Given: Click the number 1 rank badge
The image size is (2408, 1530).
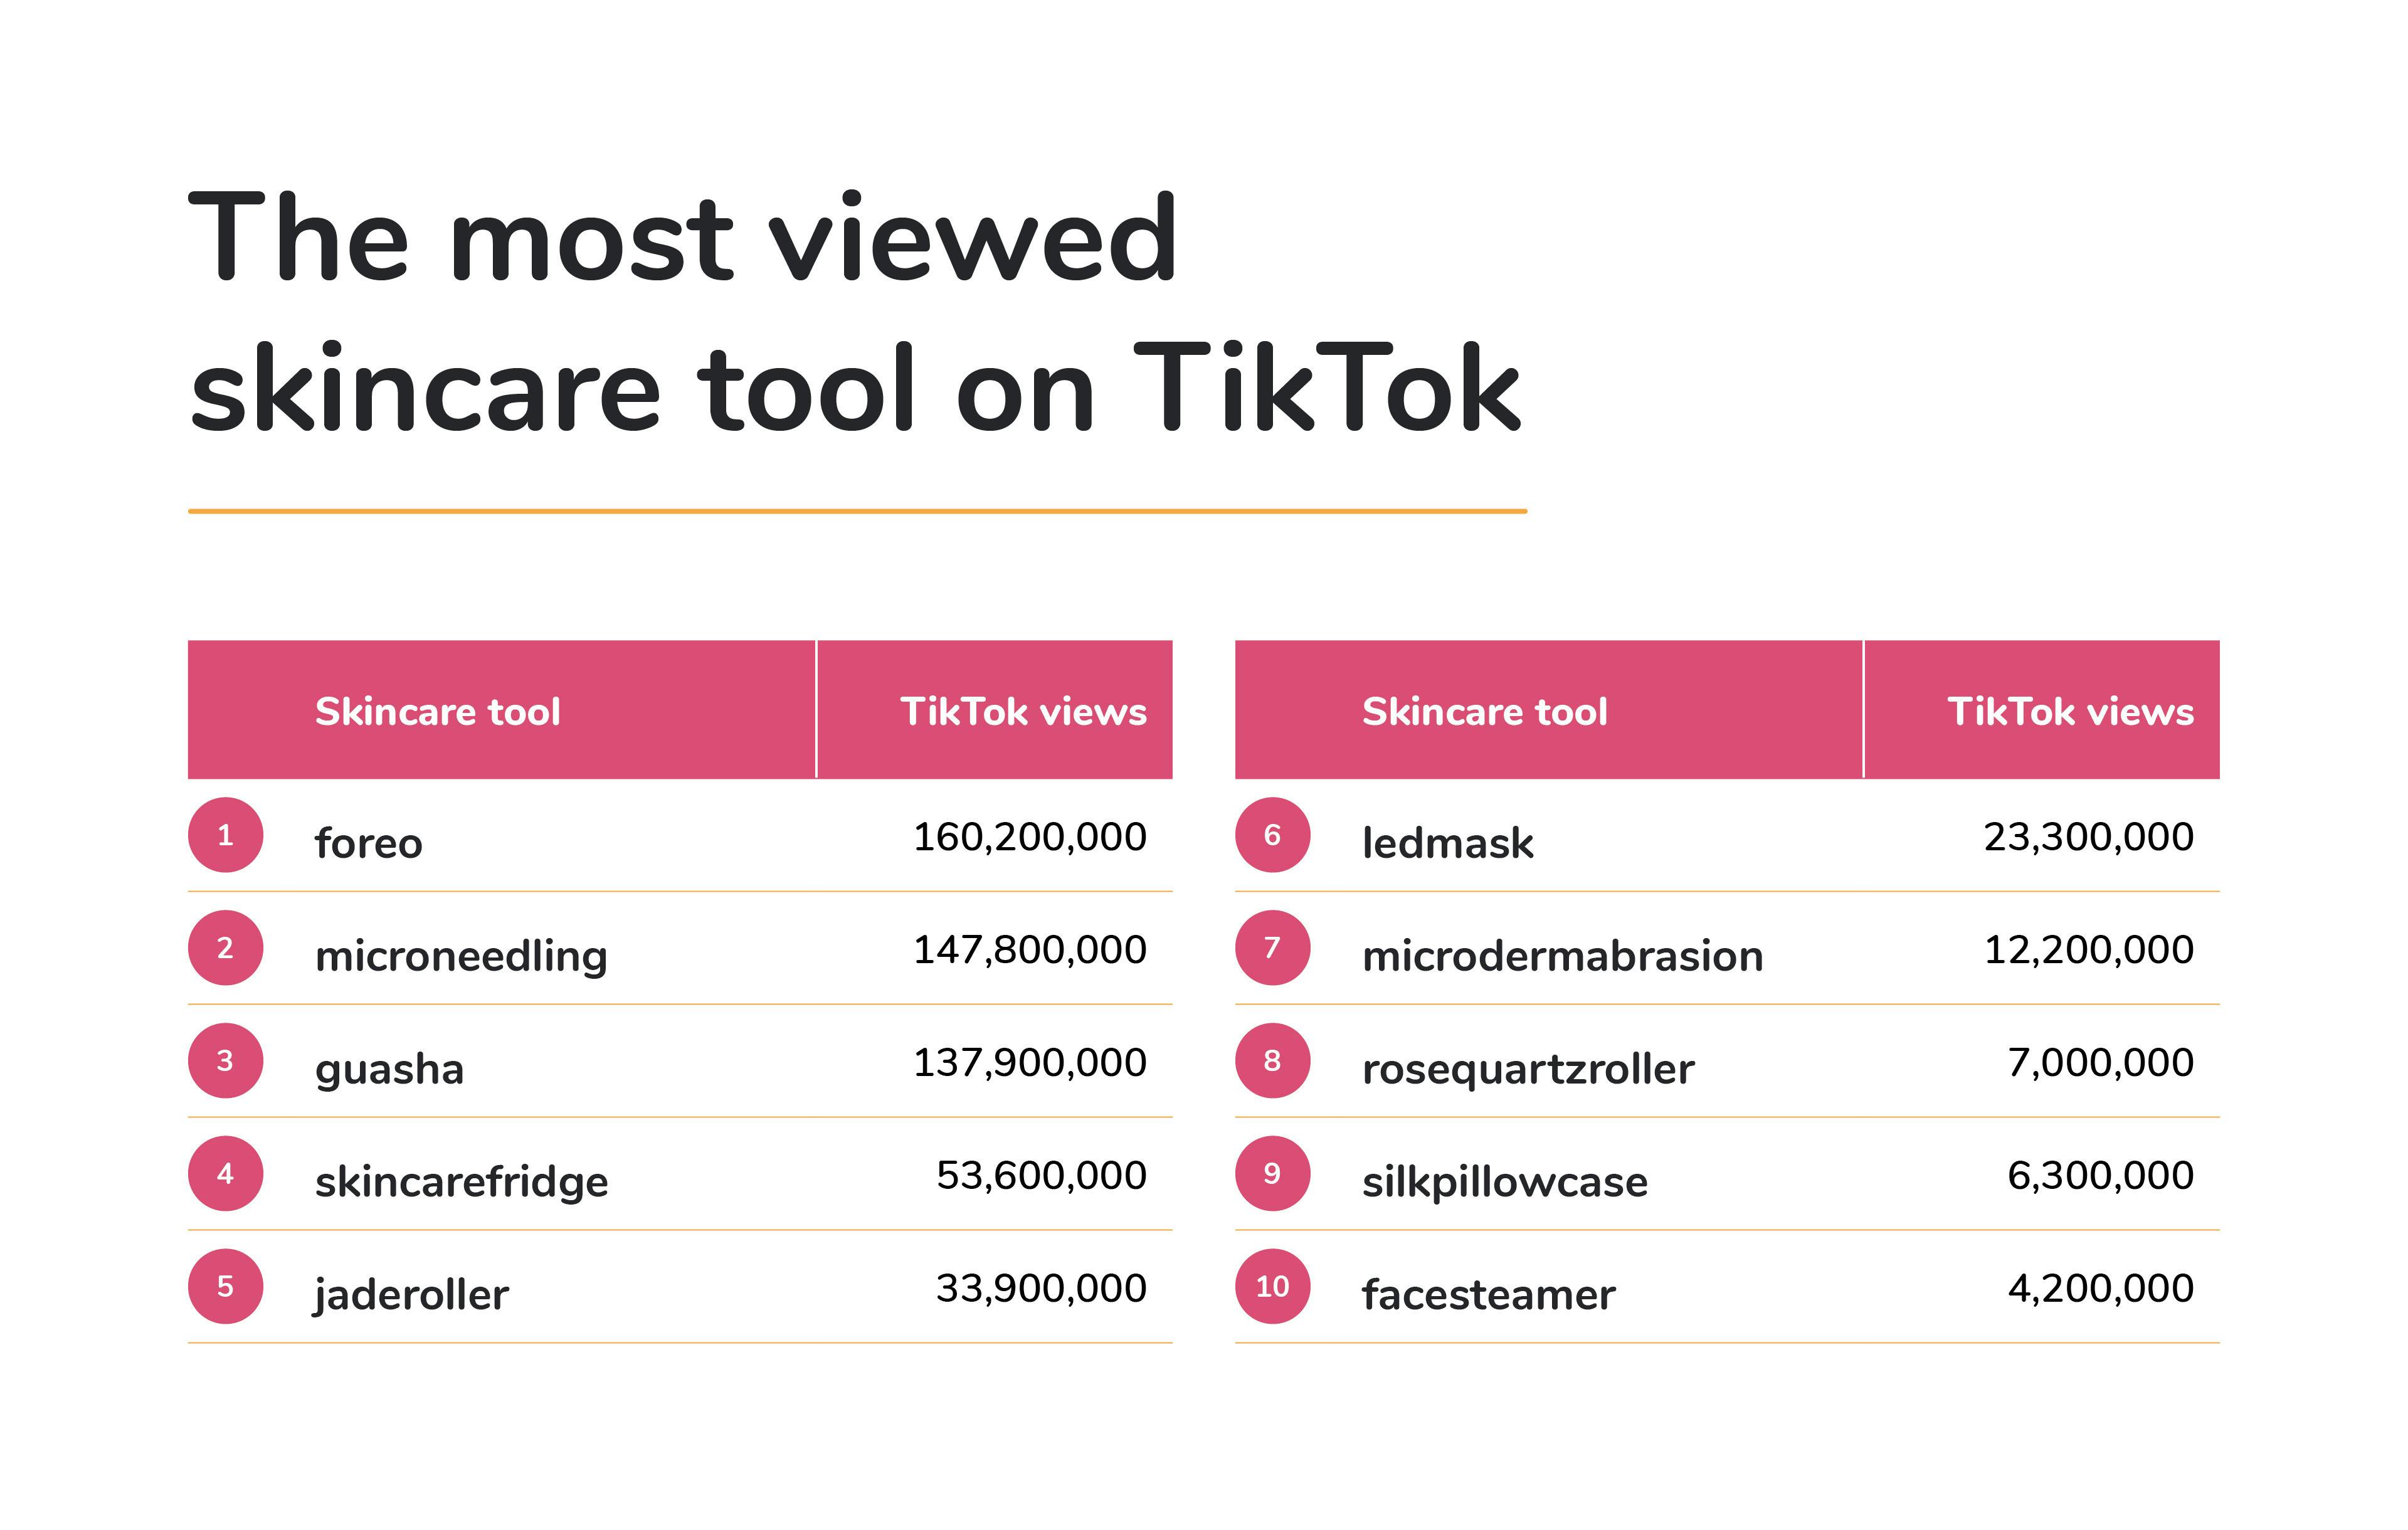Looking at the screenshot, I should [x=225, y=835].
